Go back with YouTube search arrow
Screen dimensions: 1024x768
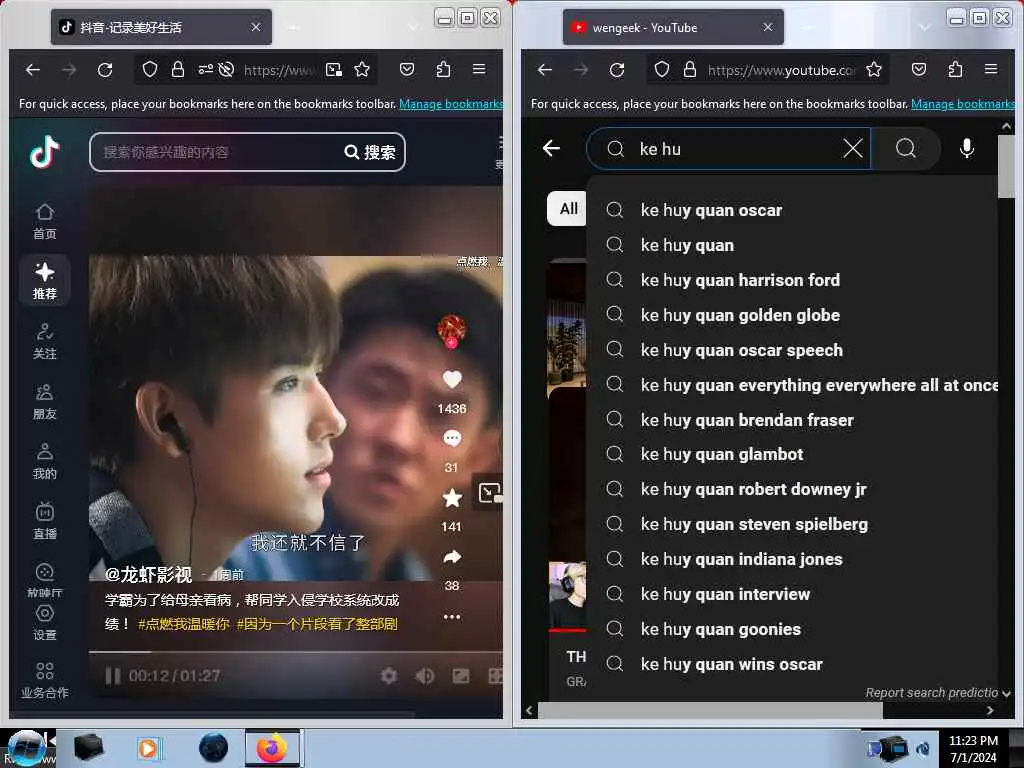551,149
